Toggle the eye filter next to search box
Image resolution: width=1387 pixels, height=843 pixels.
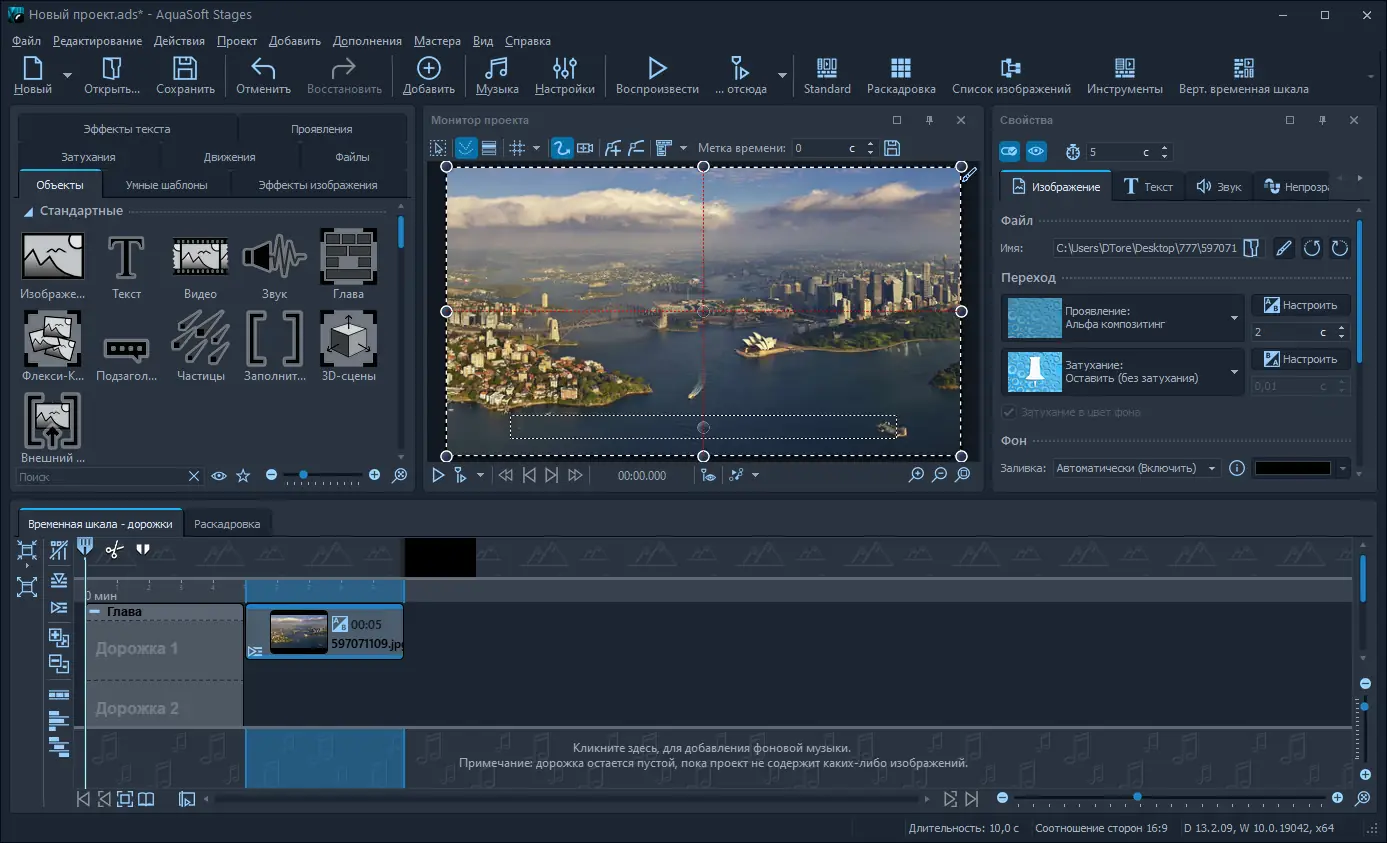(219, 476)
